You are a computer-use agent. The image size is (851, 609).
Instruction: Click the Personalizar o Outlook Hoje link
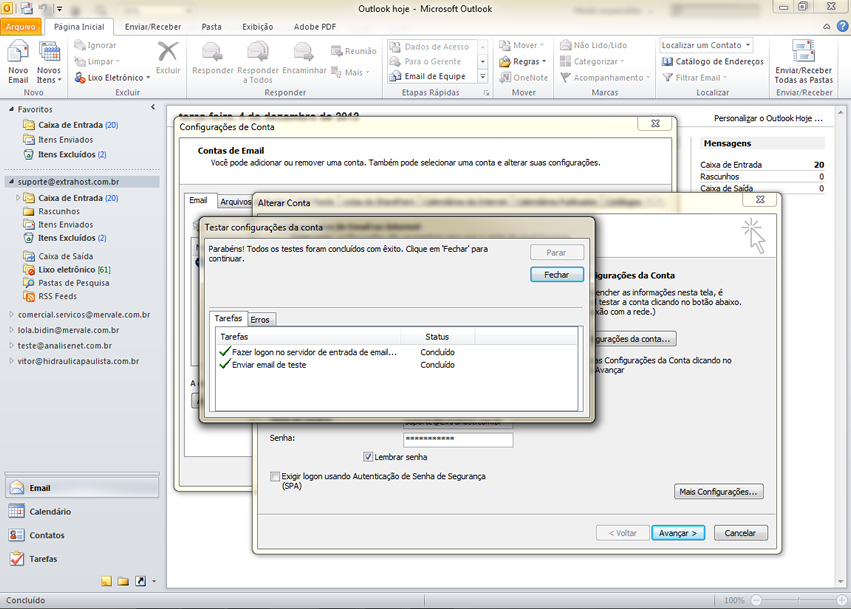click(768, 118)
